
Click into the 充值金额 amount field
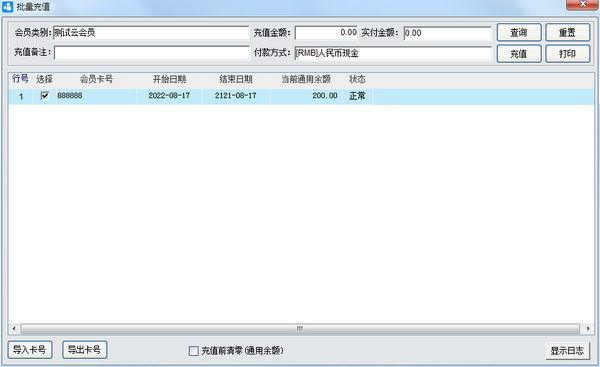pyautogui.click(x=326, y=33)
